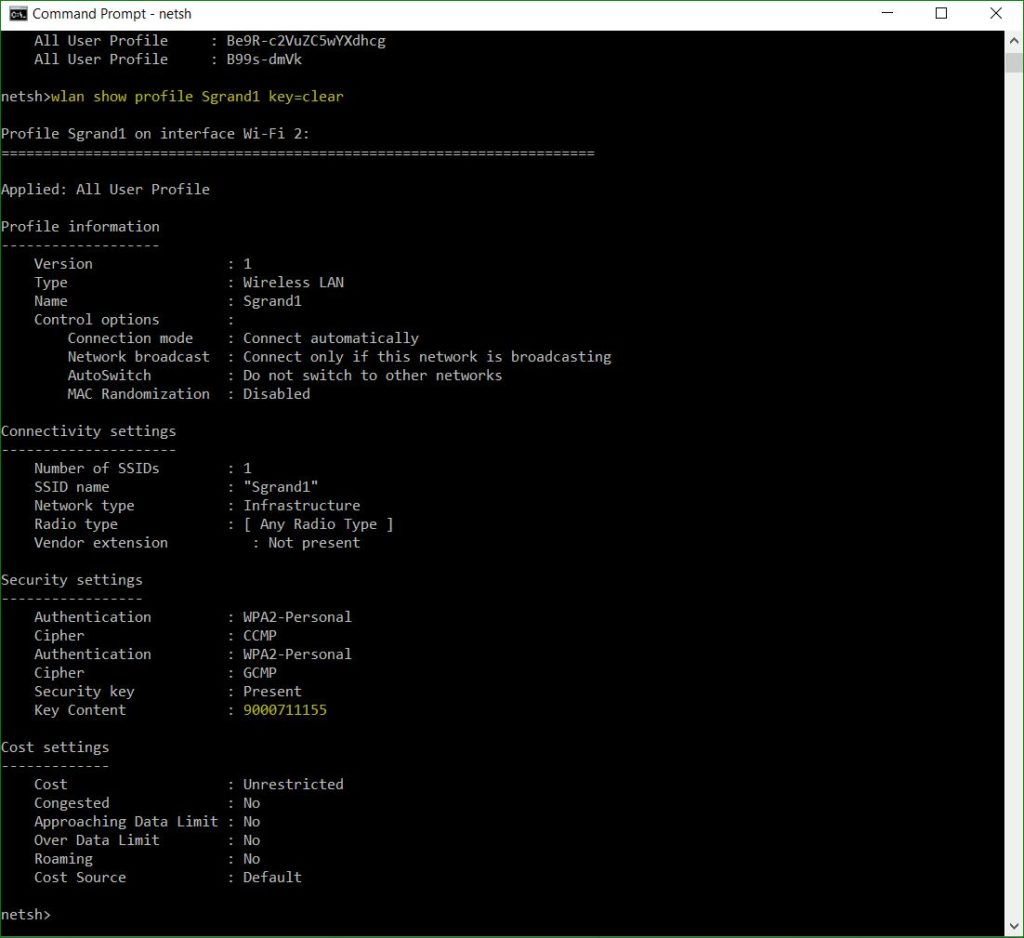1024x938 pixels.
Task: Click the empty vertical scrollbar track
Action: pos(1013,500)
